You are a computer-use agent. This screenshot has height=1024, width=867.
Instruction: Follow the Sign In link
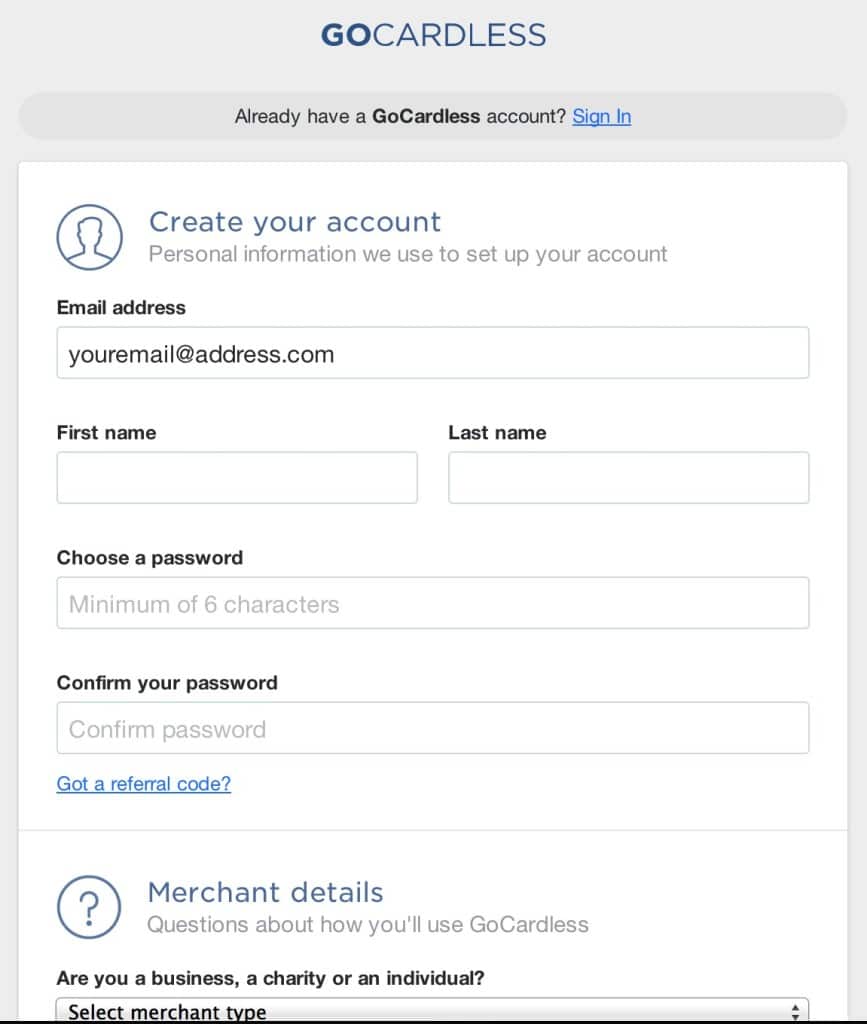point(601,116)
